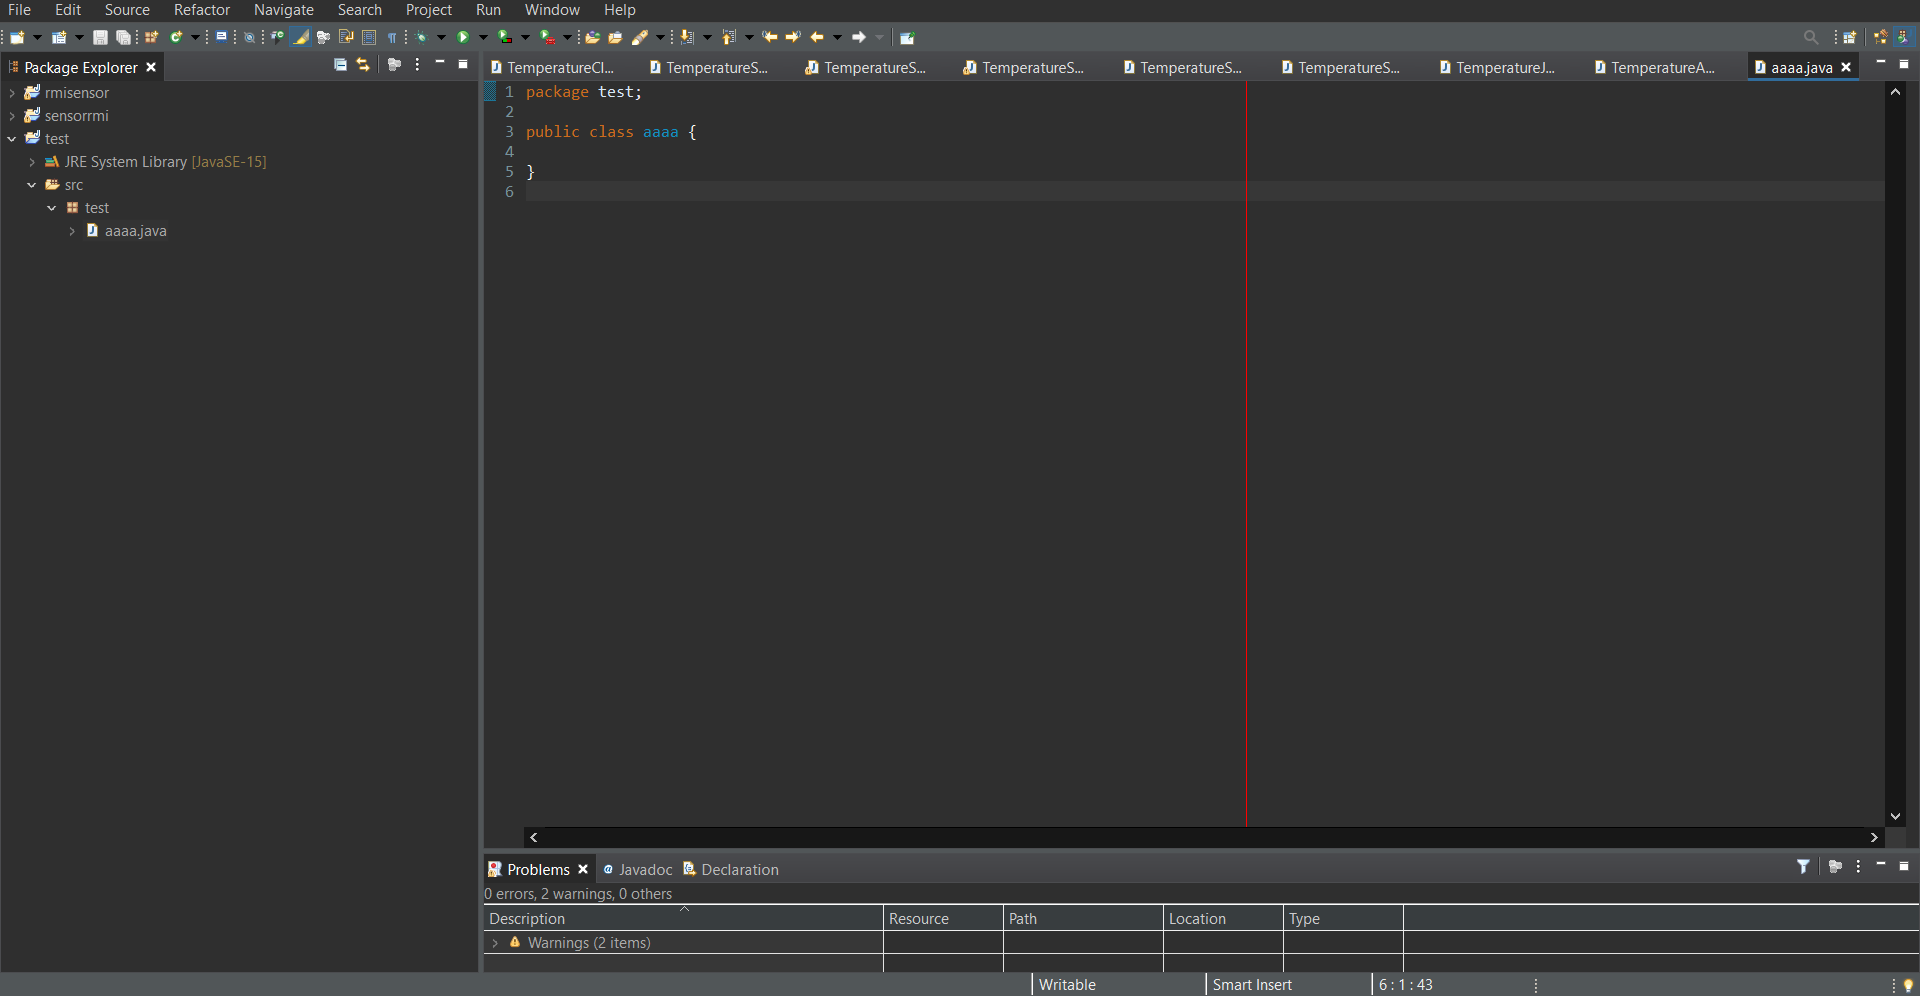
Task: Expand the sensorrmi project
Action: 12,116
